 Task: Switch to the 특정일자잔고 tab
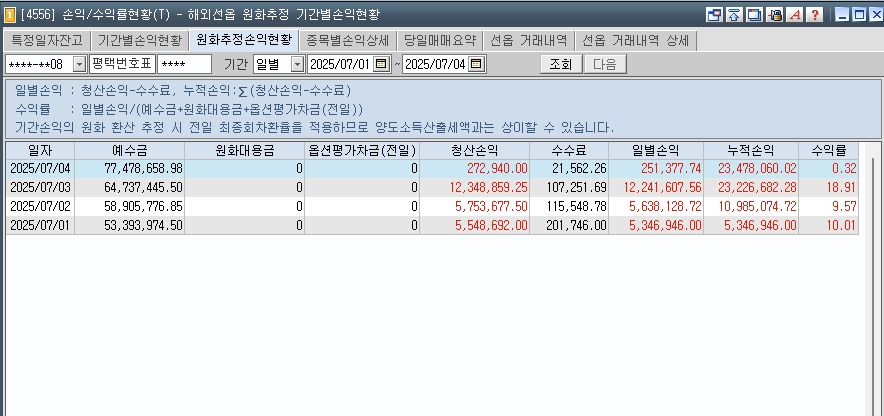coord(47,41)
